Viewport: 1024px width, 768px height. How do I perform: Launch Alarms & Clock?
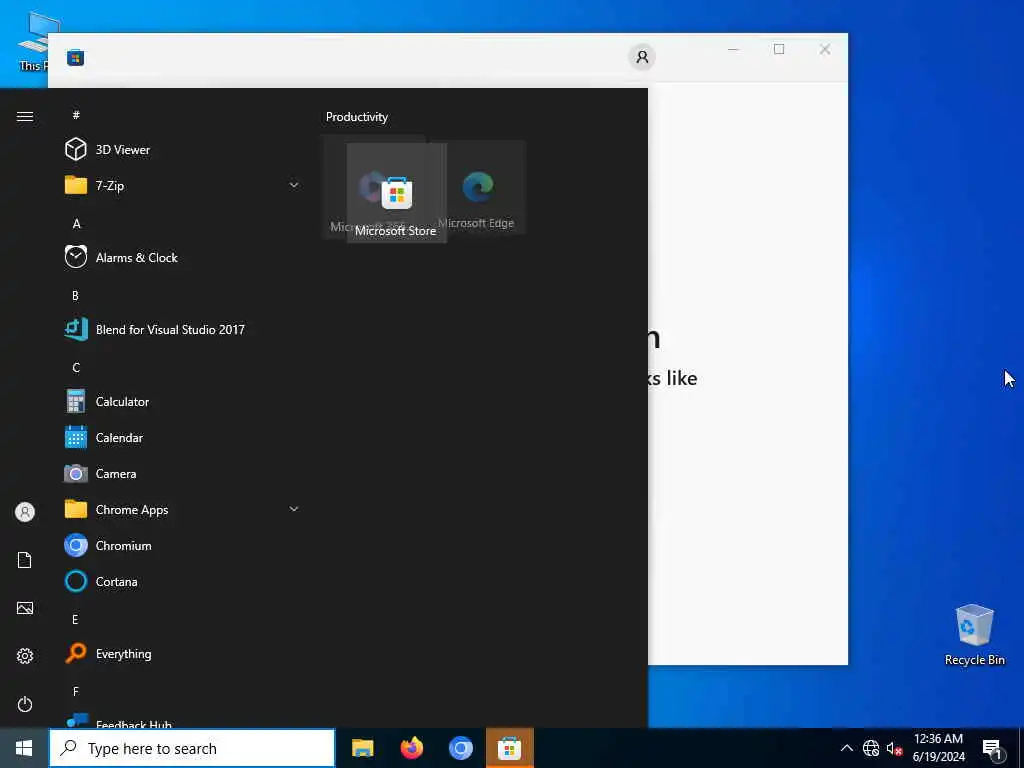183,257
